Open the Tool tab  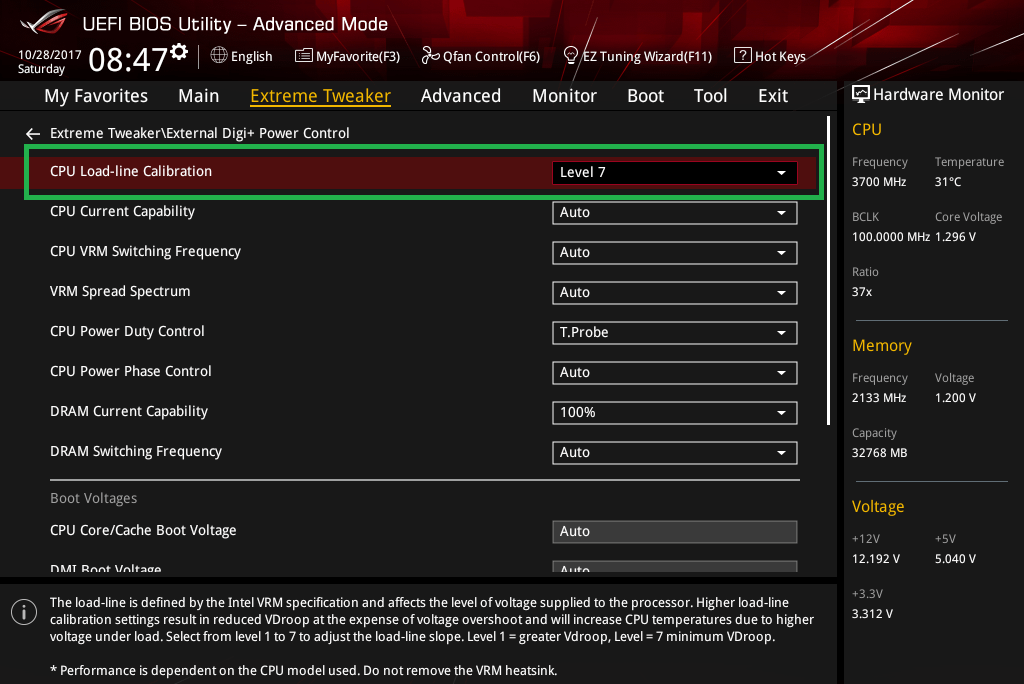711,96
